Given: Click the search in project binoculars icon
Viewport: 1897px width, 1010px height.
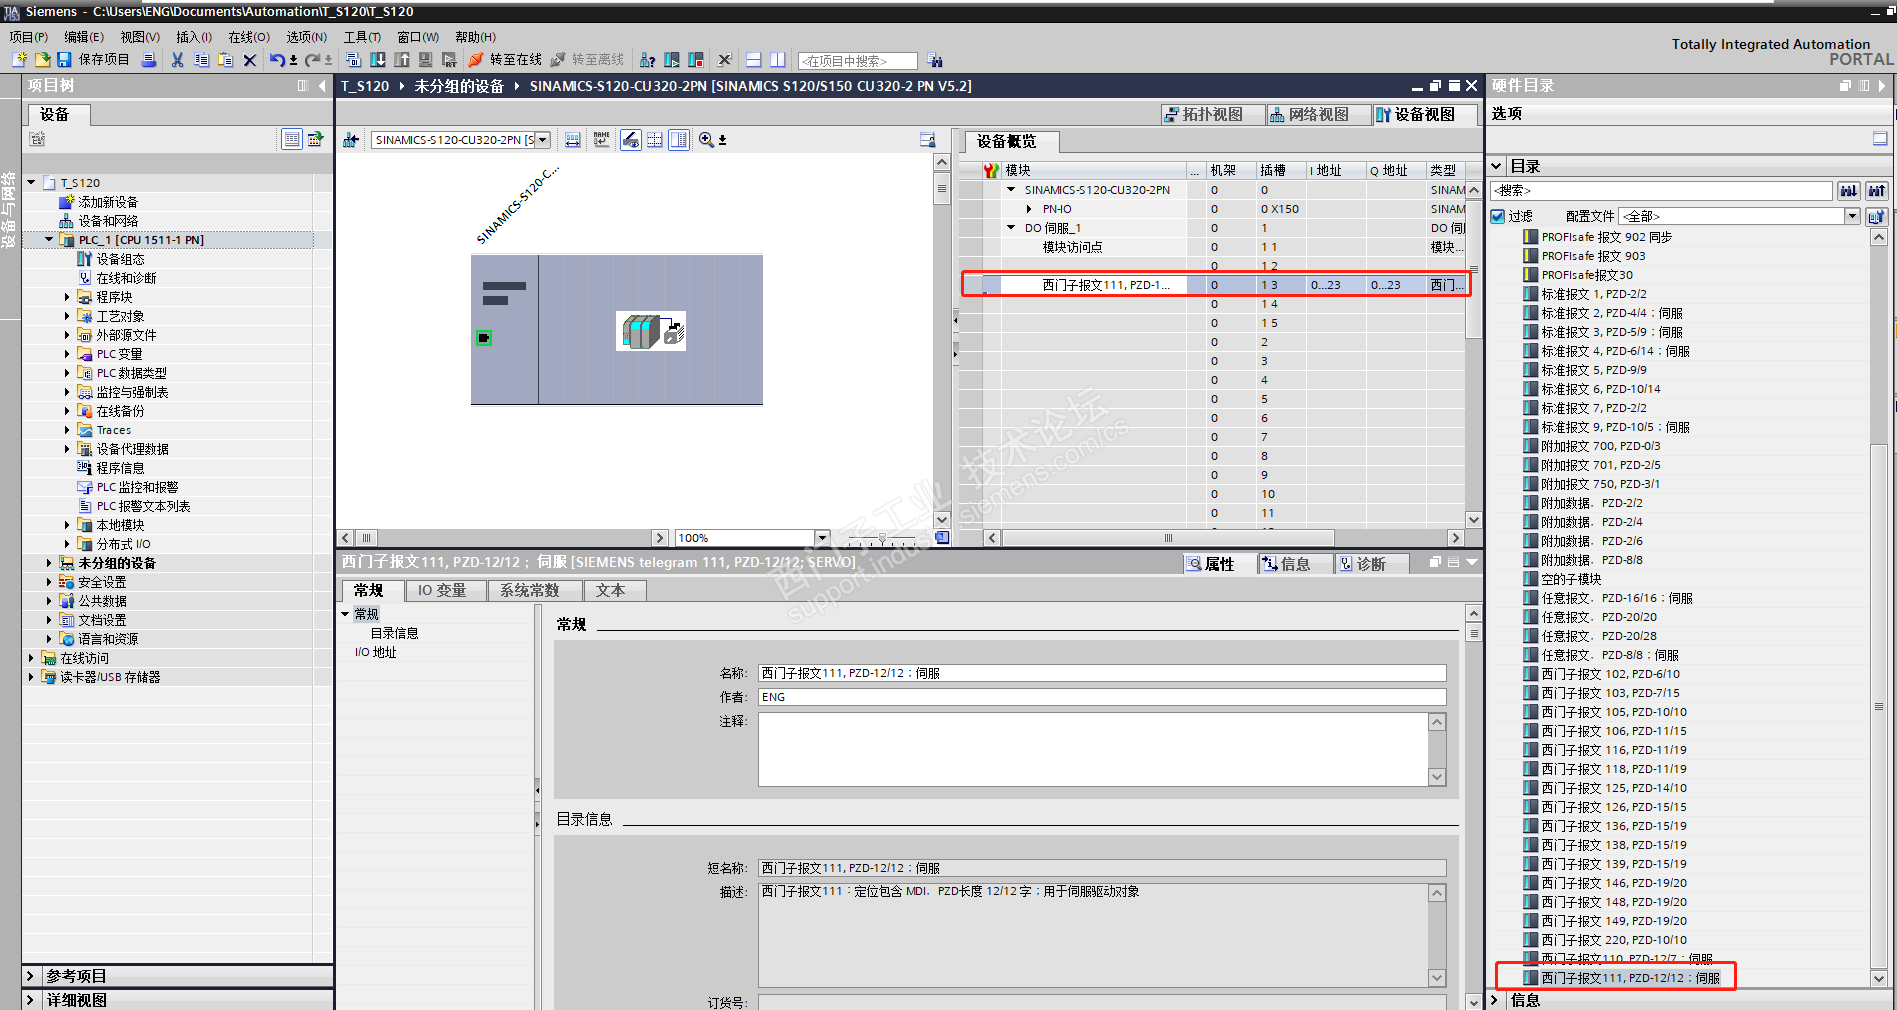Looking at the screenshot, I should 934,60.
